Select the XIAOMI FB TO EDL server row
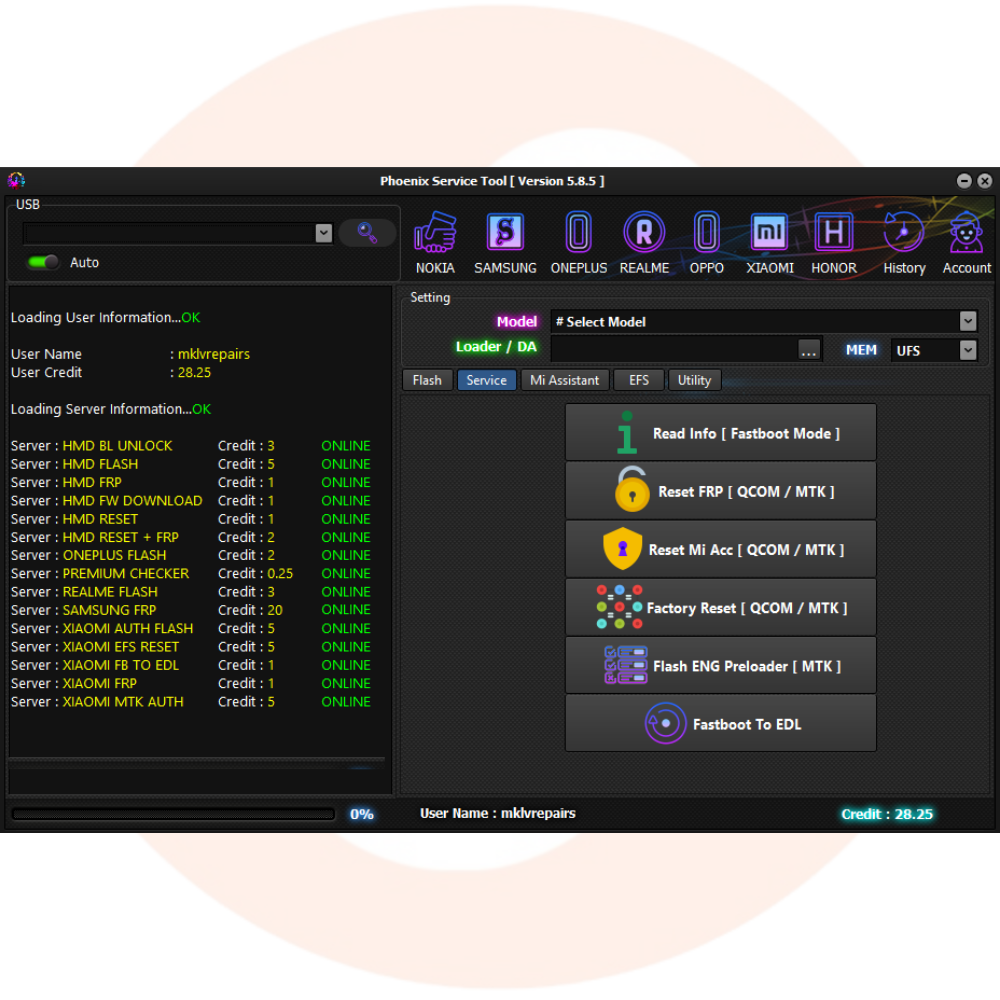Image resolution: width=1000 pixels, height=1000 pixels. (191, 665)
